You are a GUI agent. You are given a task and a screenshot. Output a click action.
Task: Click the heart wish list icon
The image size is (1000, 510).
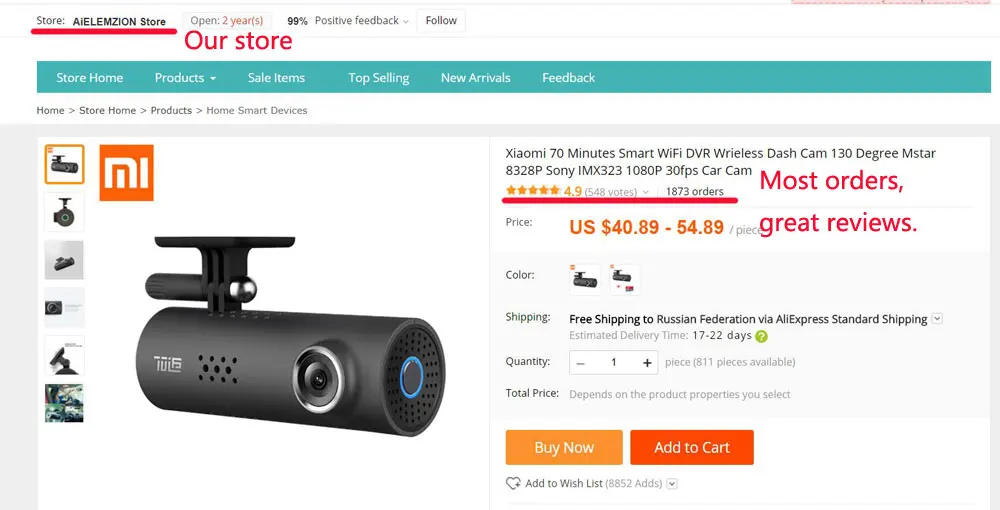513,483
